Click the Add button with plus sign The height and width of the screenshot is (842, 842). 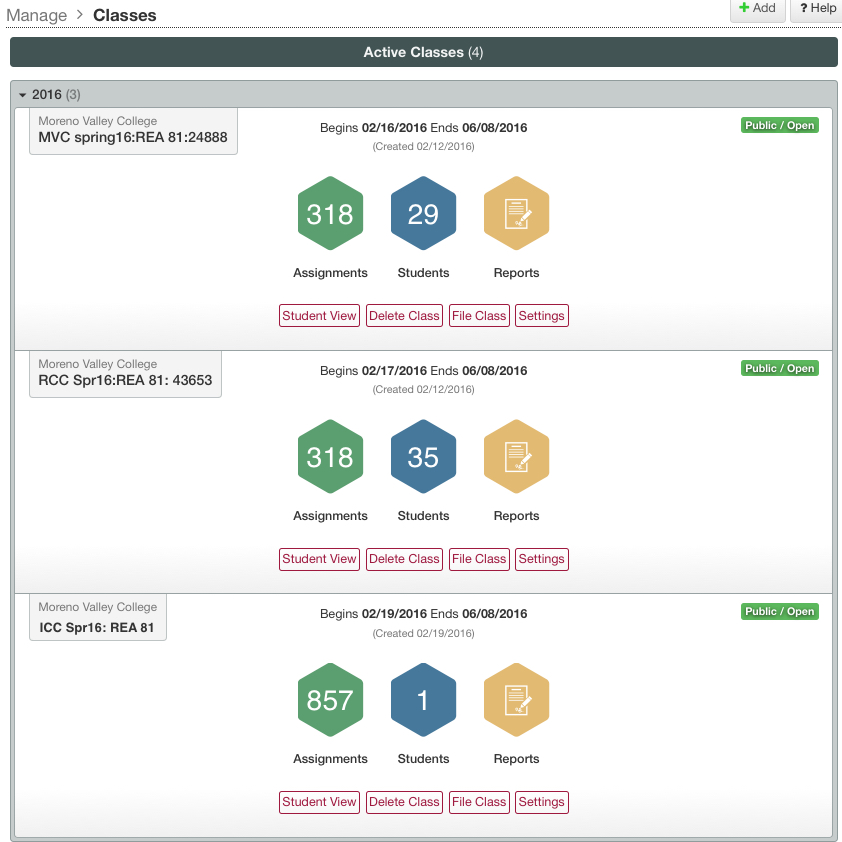click(x=757, y=9)
